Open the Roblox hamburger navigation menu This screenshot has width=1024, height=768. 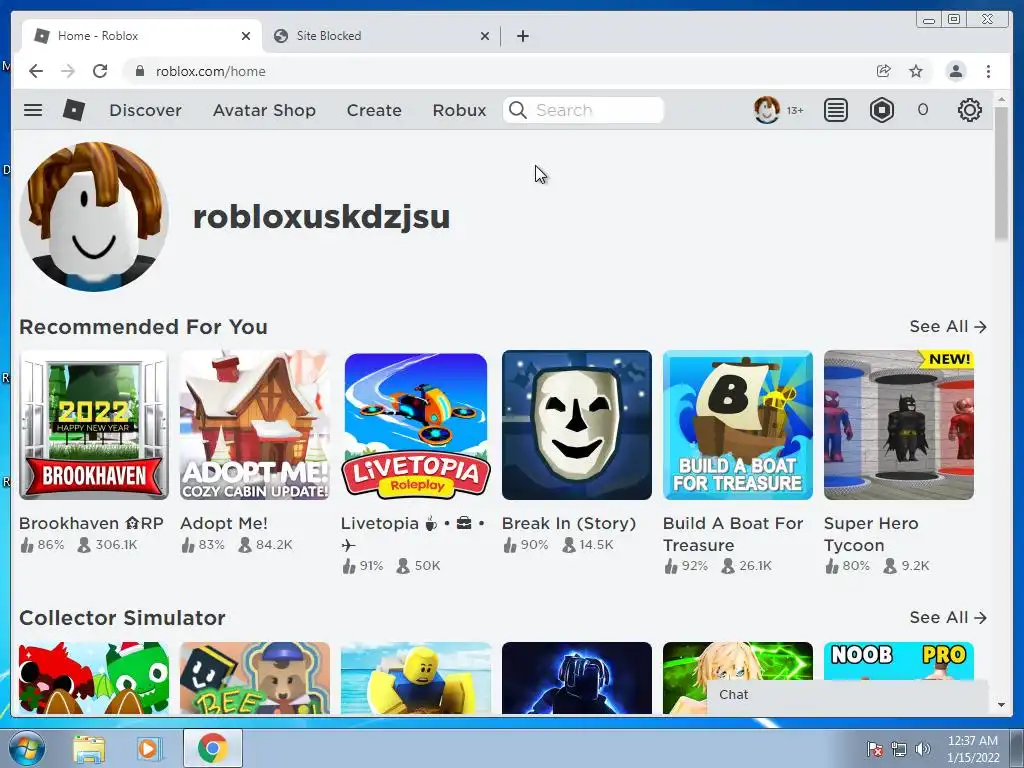[33, 110]
